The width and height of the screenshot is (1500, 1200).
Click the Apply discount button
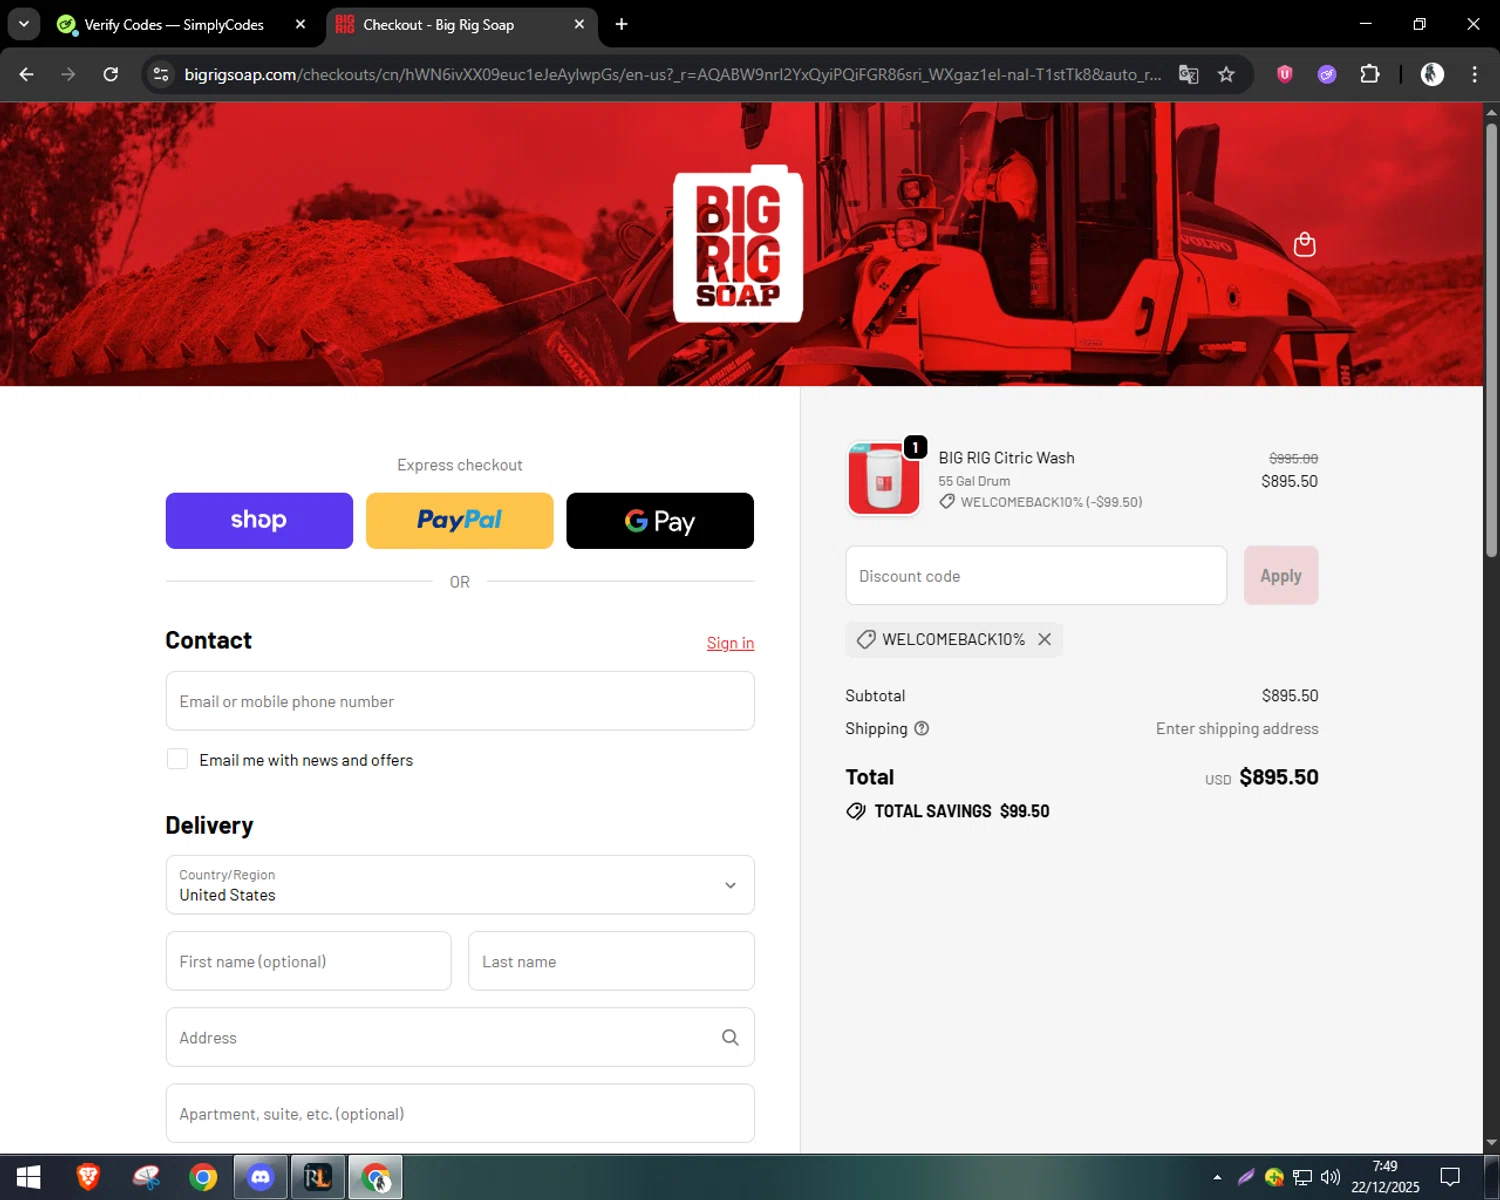coord(1281,575)
